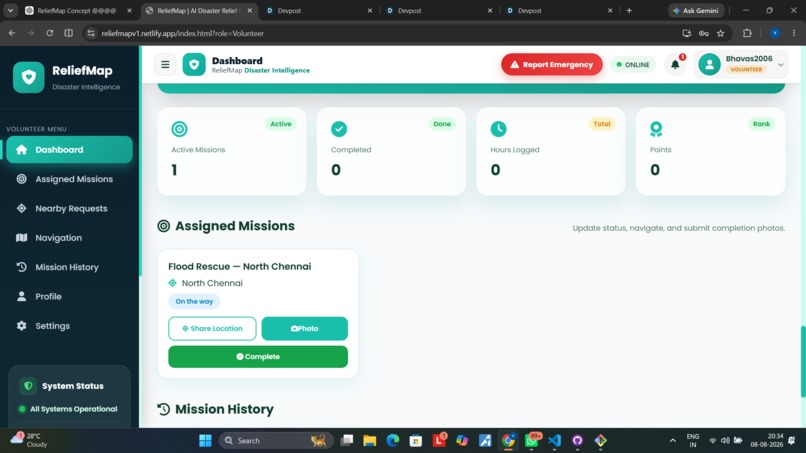This screenshot has width=806, height=453.
Task: Click the System Status shield icon
Action: (28, 386)
